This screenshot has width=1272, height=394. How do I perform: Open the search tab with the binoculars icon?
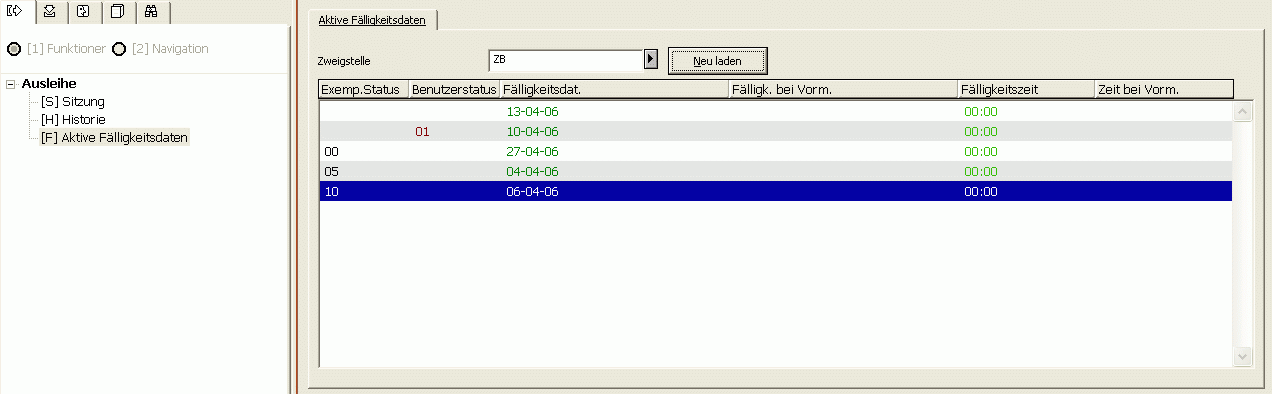152,13
